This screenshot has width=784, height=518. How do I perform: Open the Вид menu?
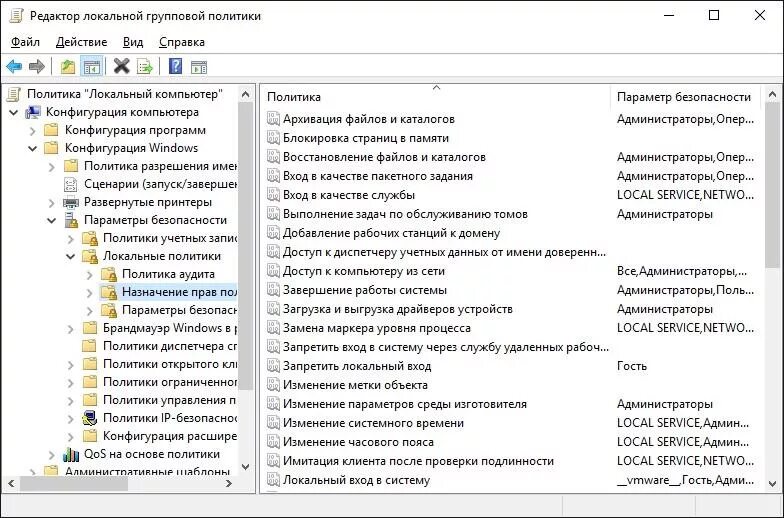133,42
